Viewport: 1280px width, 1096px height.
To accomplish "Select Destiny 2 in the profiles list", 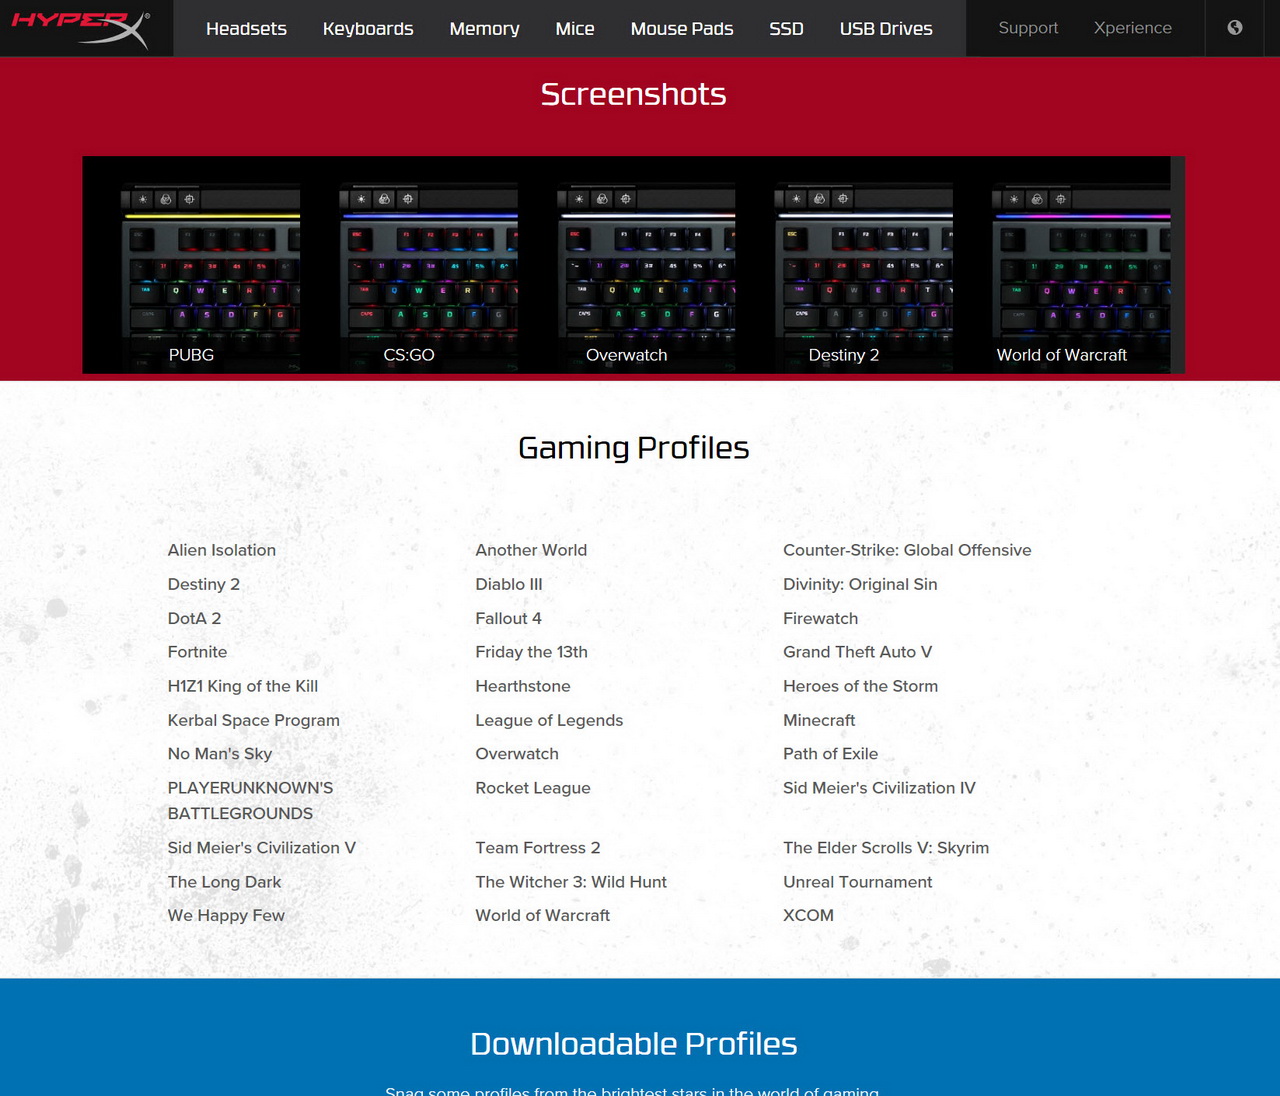I will pos(204,584).
